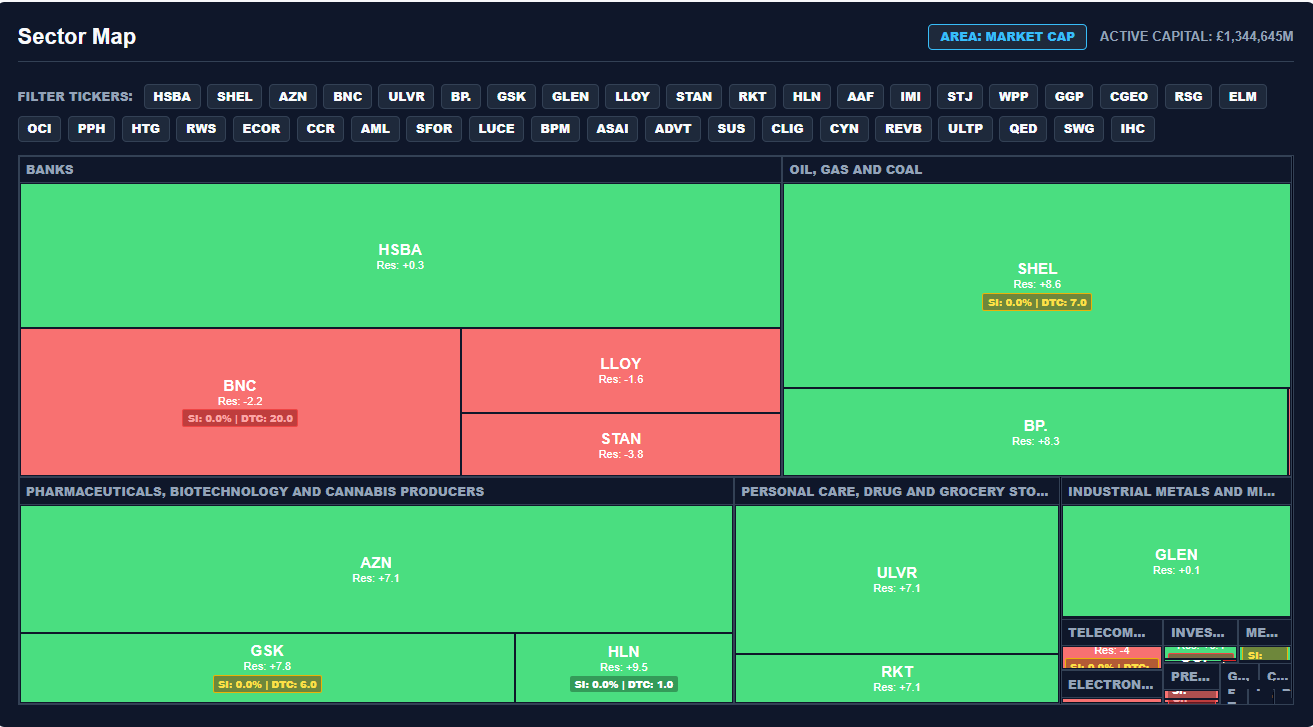Choose the AAF ticker filter
The width and height of the screenshot is (1313, 727).
pyautogui.click(x=860, y=97)
